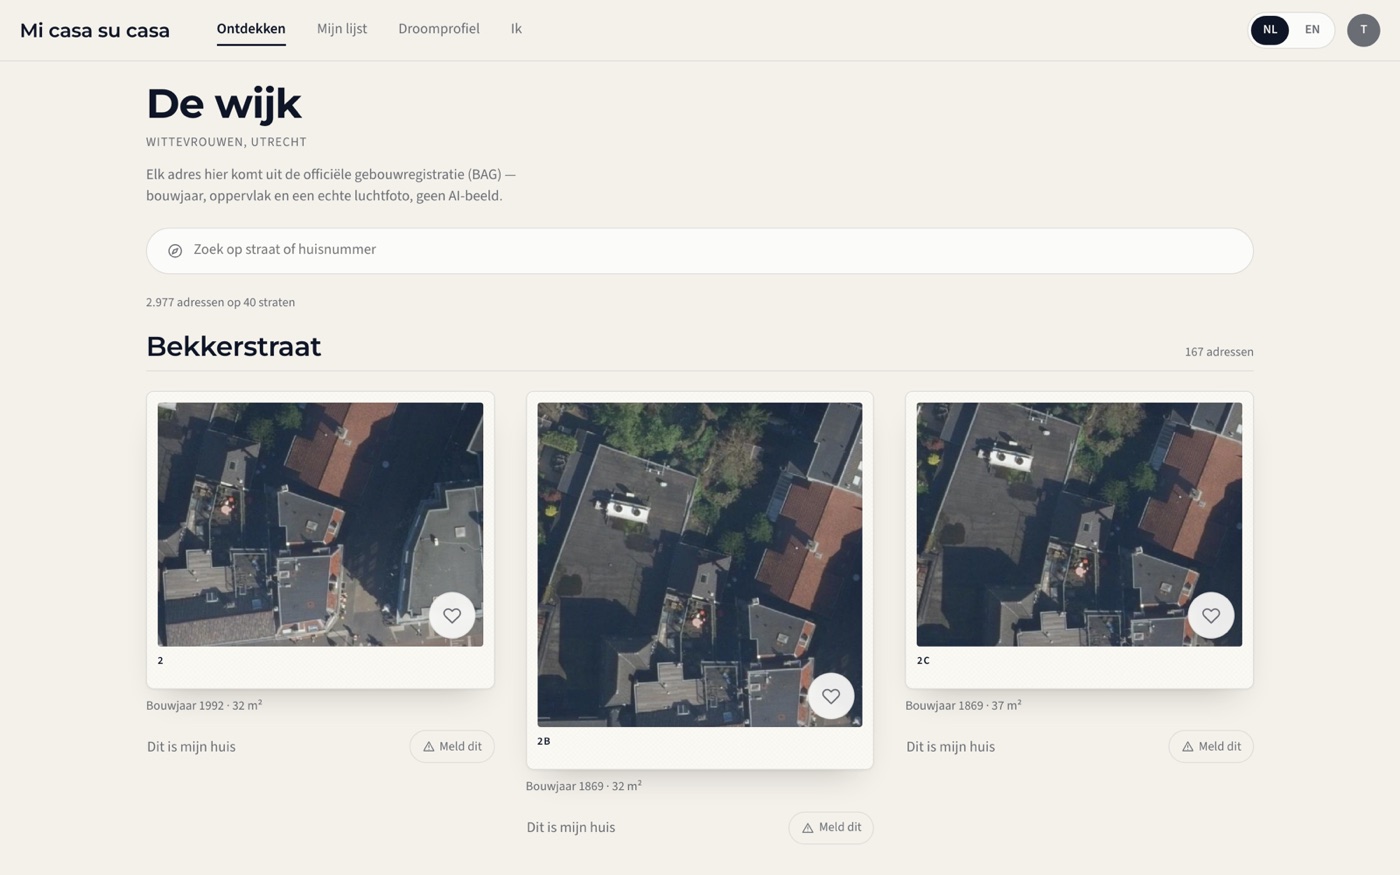The image size is (1400, 875).
Task: Focus the street or house number search field
Action: point(700,250)
